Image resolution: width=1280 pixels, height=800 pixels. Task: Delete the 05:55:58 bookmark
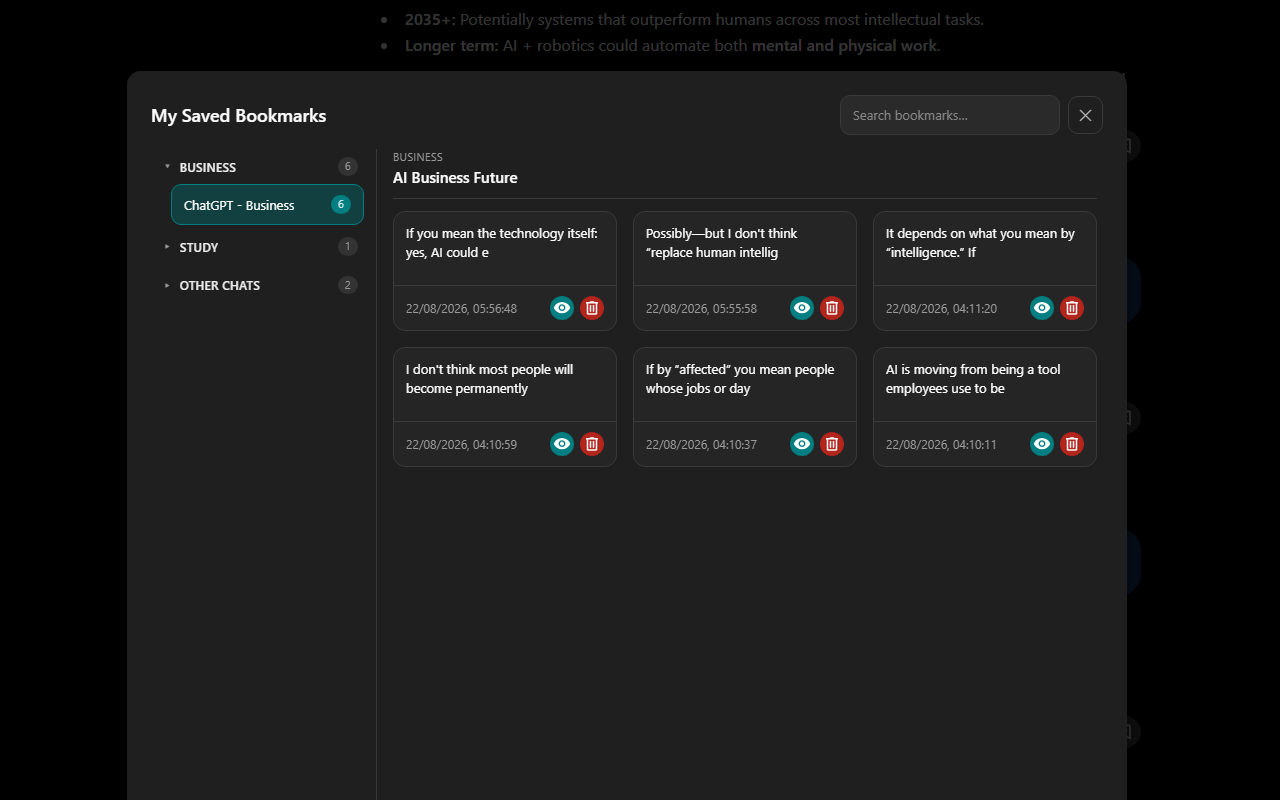coord(832,308)
